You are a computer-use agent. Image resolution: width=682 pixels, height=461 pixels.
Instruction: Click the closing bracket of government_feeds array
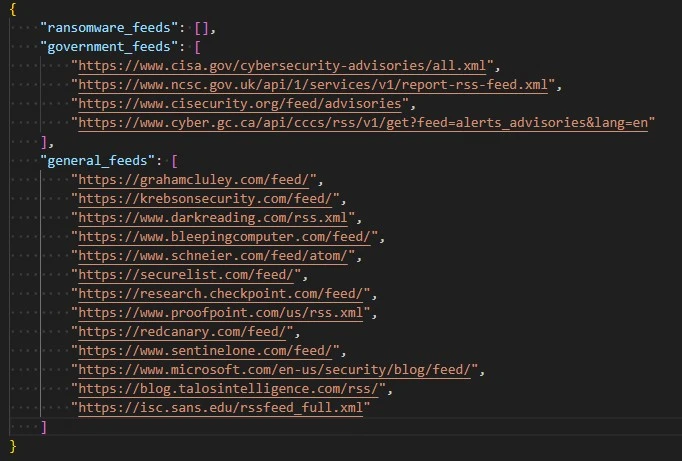[x=43, y=142]
